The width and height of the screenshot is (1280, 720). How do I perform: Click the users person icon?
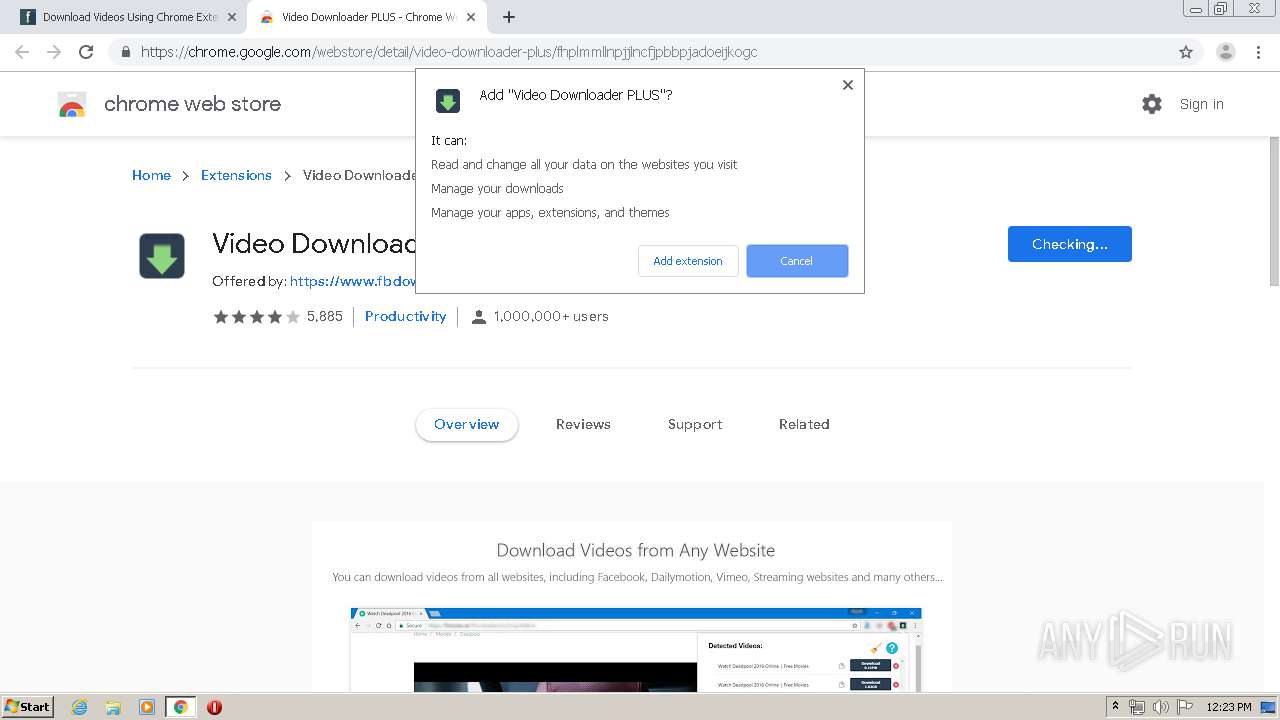click(478, 317)
